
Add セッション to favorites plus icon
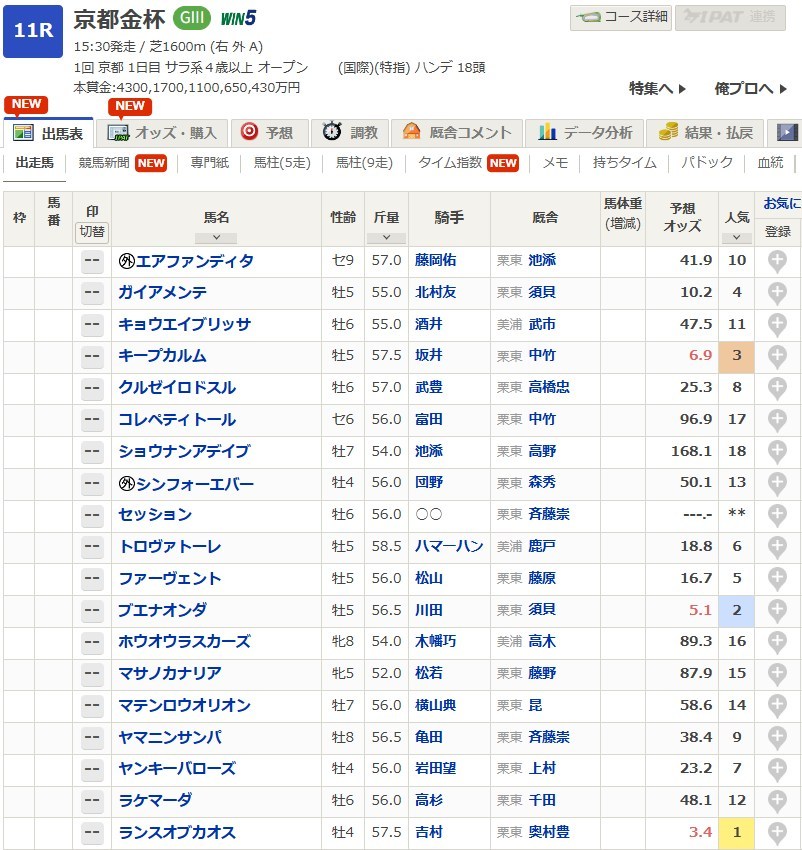[x=777, y=515]
